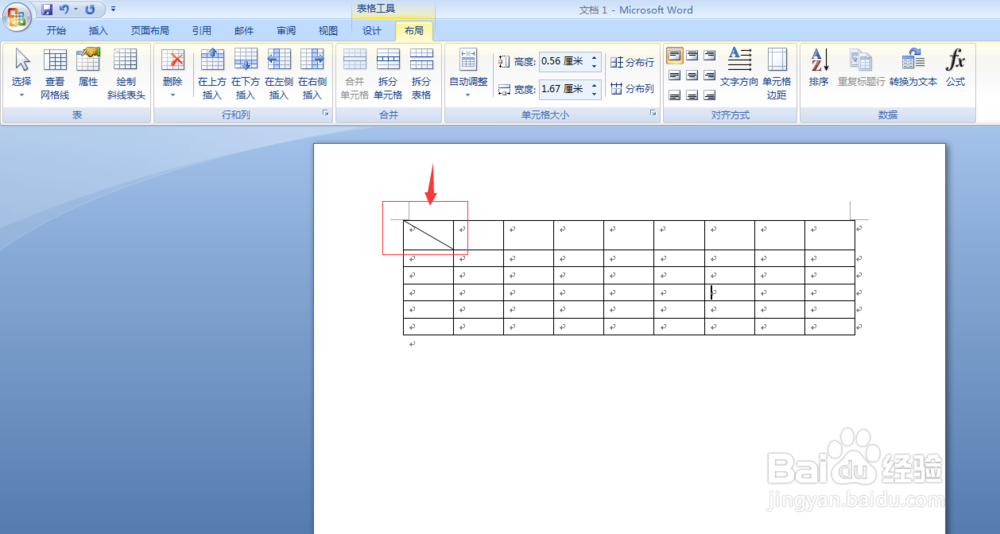
Task: Align cell text top right
Action: [709, 56]
